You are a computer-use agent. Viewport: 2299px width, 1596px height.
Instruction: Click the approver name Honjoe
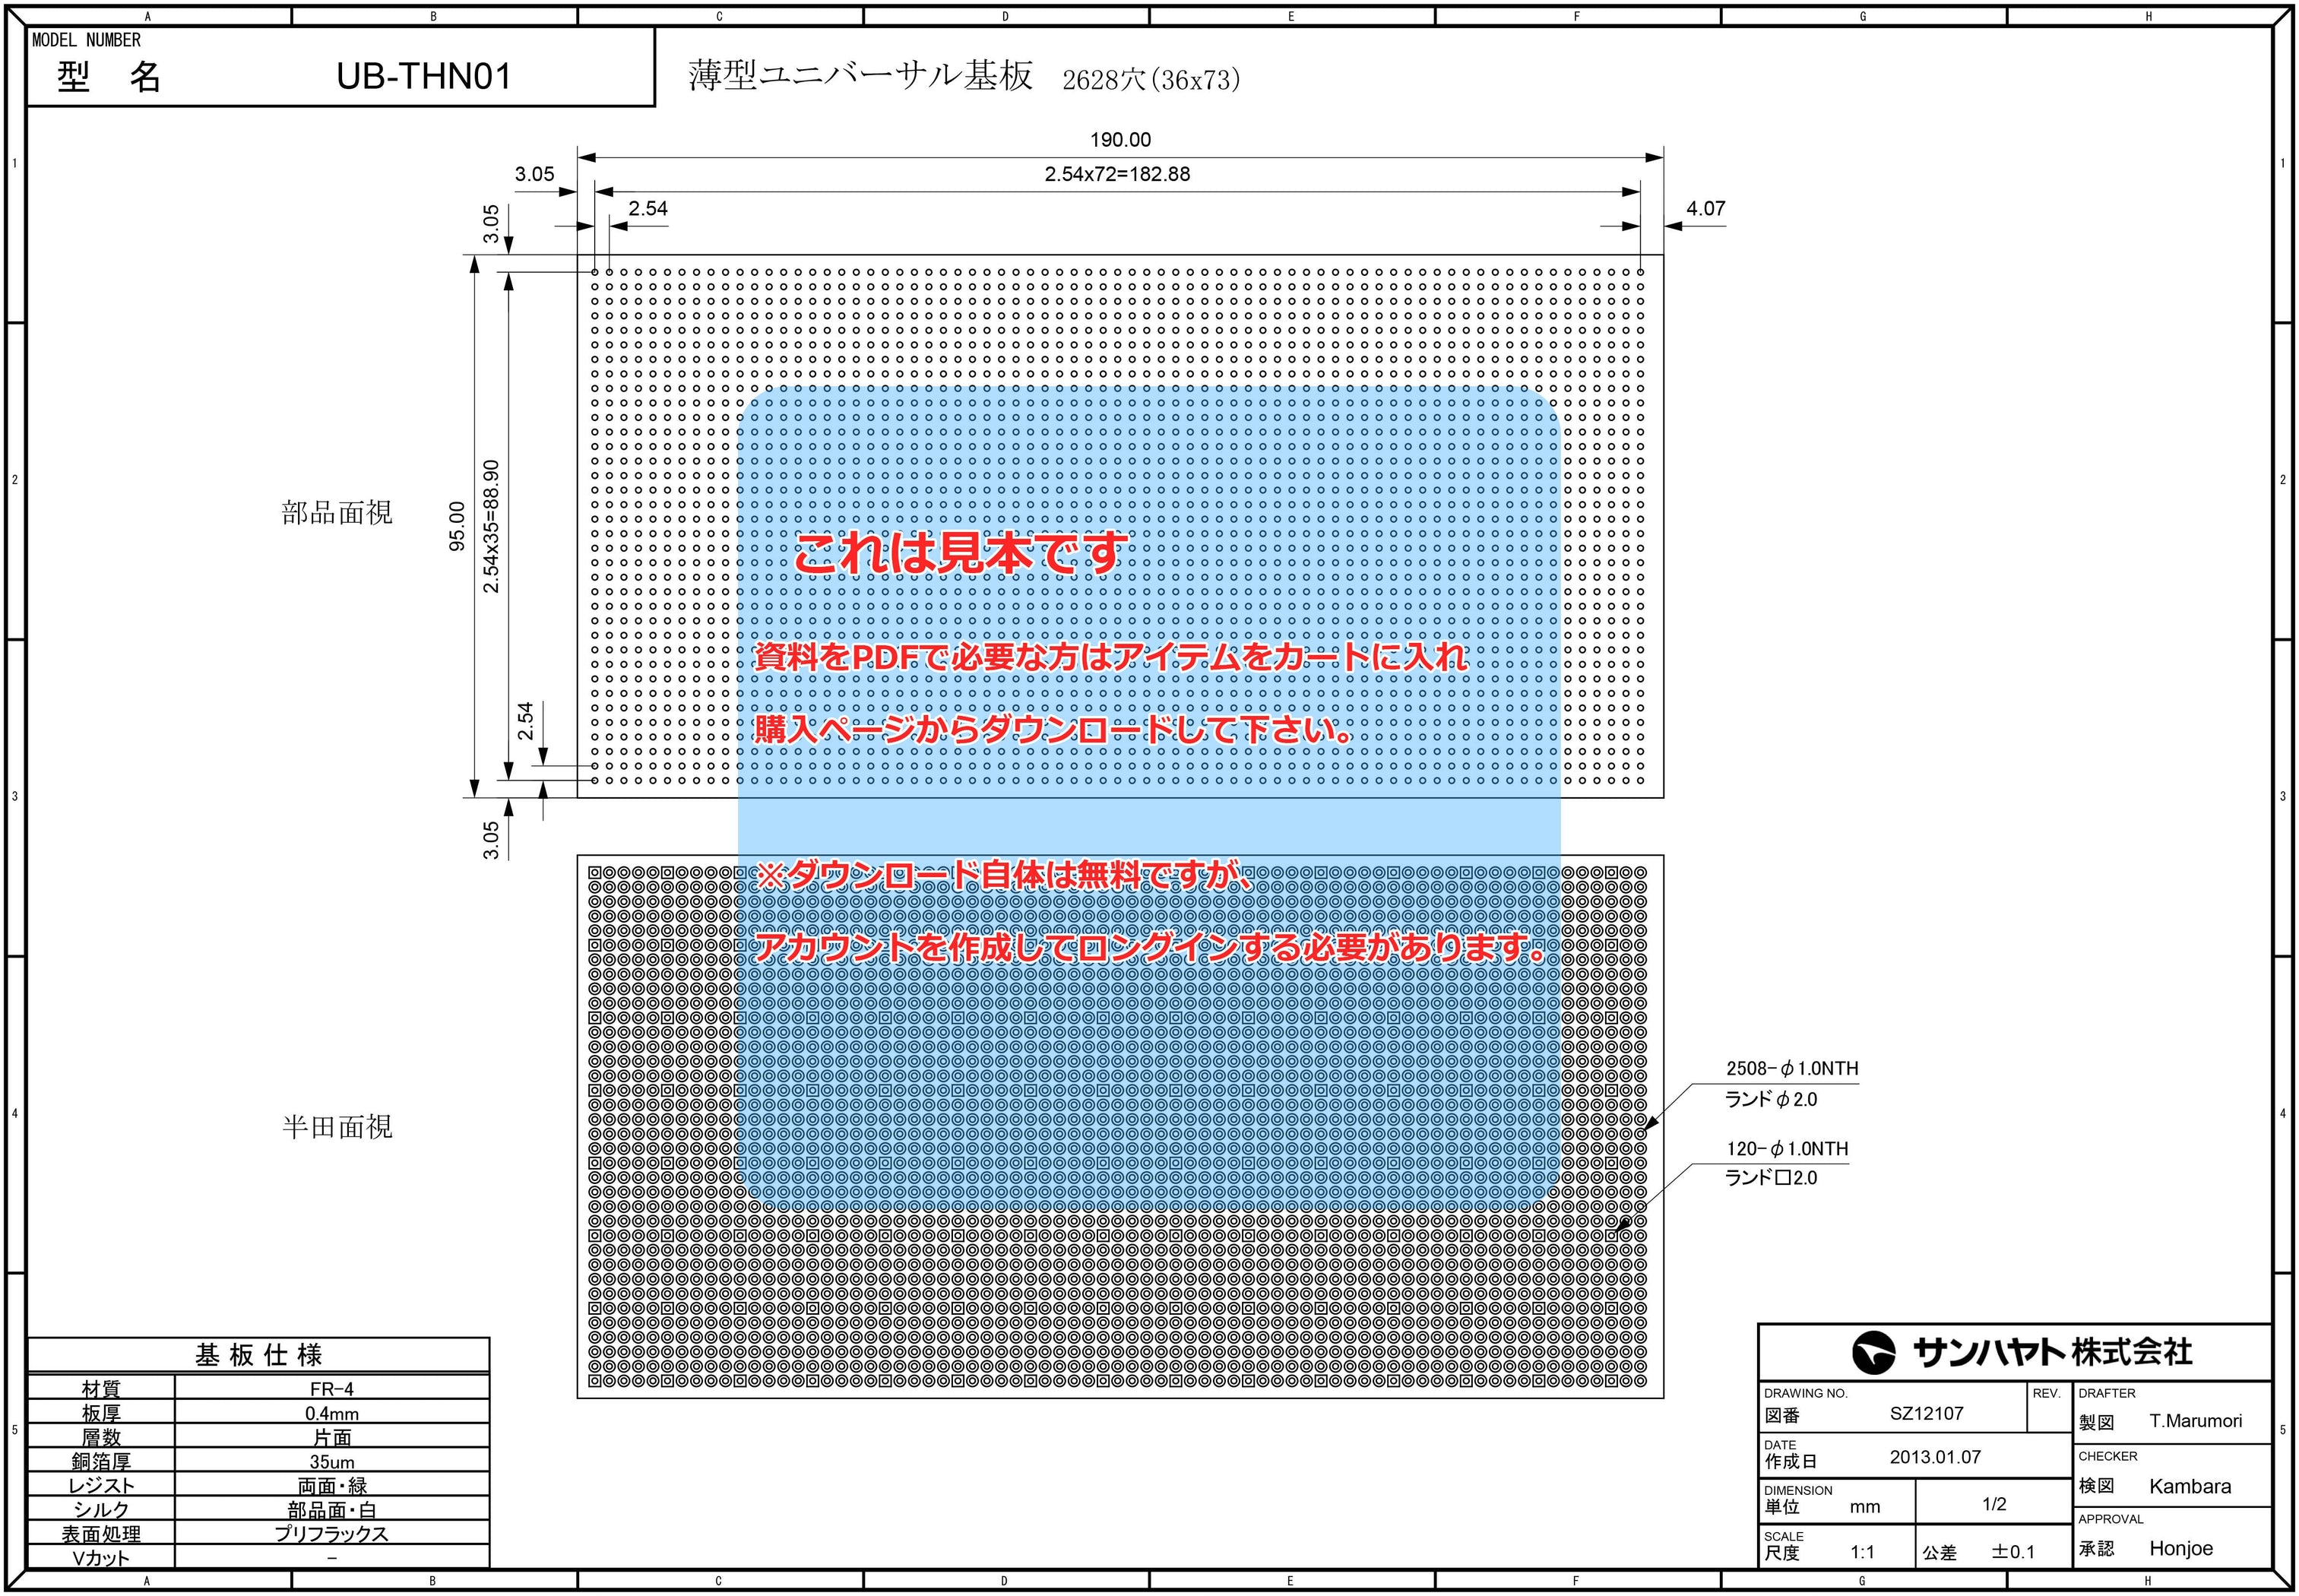coord(2181,1548)
